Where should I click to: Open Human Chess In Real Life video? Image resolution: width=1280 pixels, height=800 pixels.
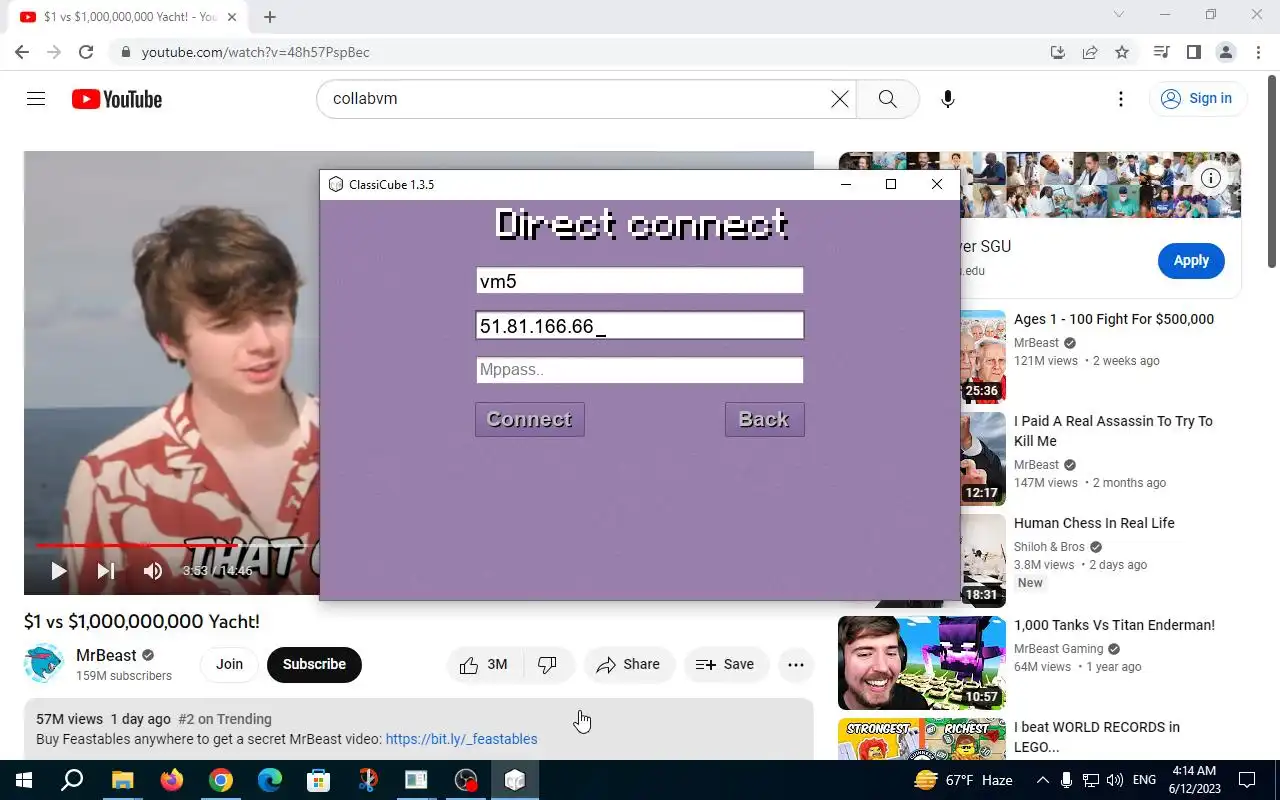(x=1094, y=523)
